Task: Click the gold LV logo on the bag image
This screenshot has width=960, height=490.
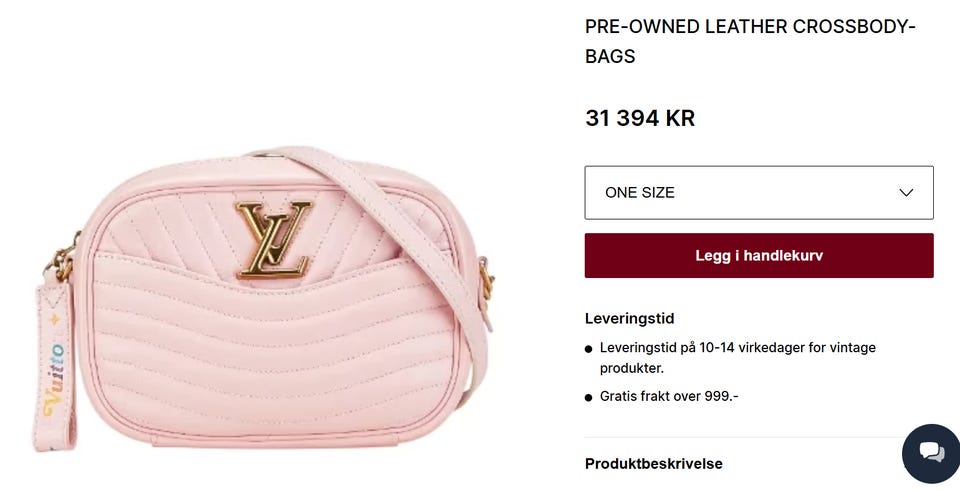Action: (274, 240)
